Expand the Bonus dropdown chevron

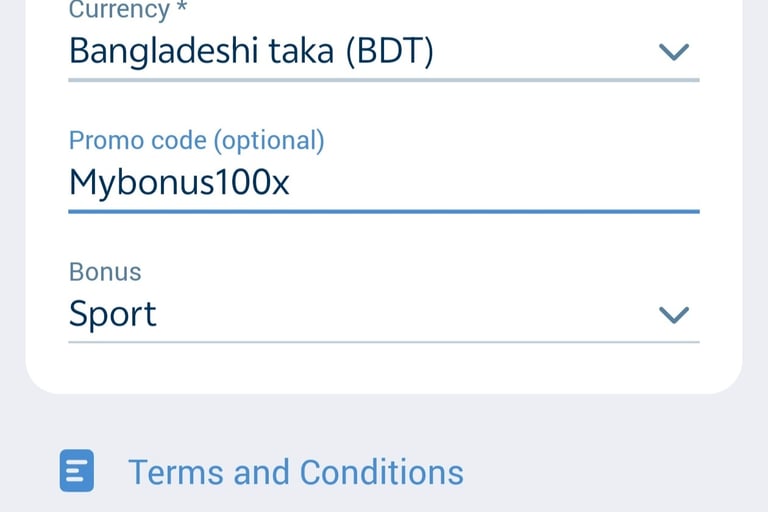point(674,315)
